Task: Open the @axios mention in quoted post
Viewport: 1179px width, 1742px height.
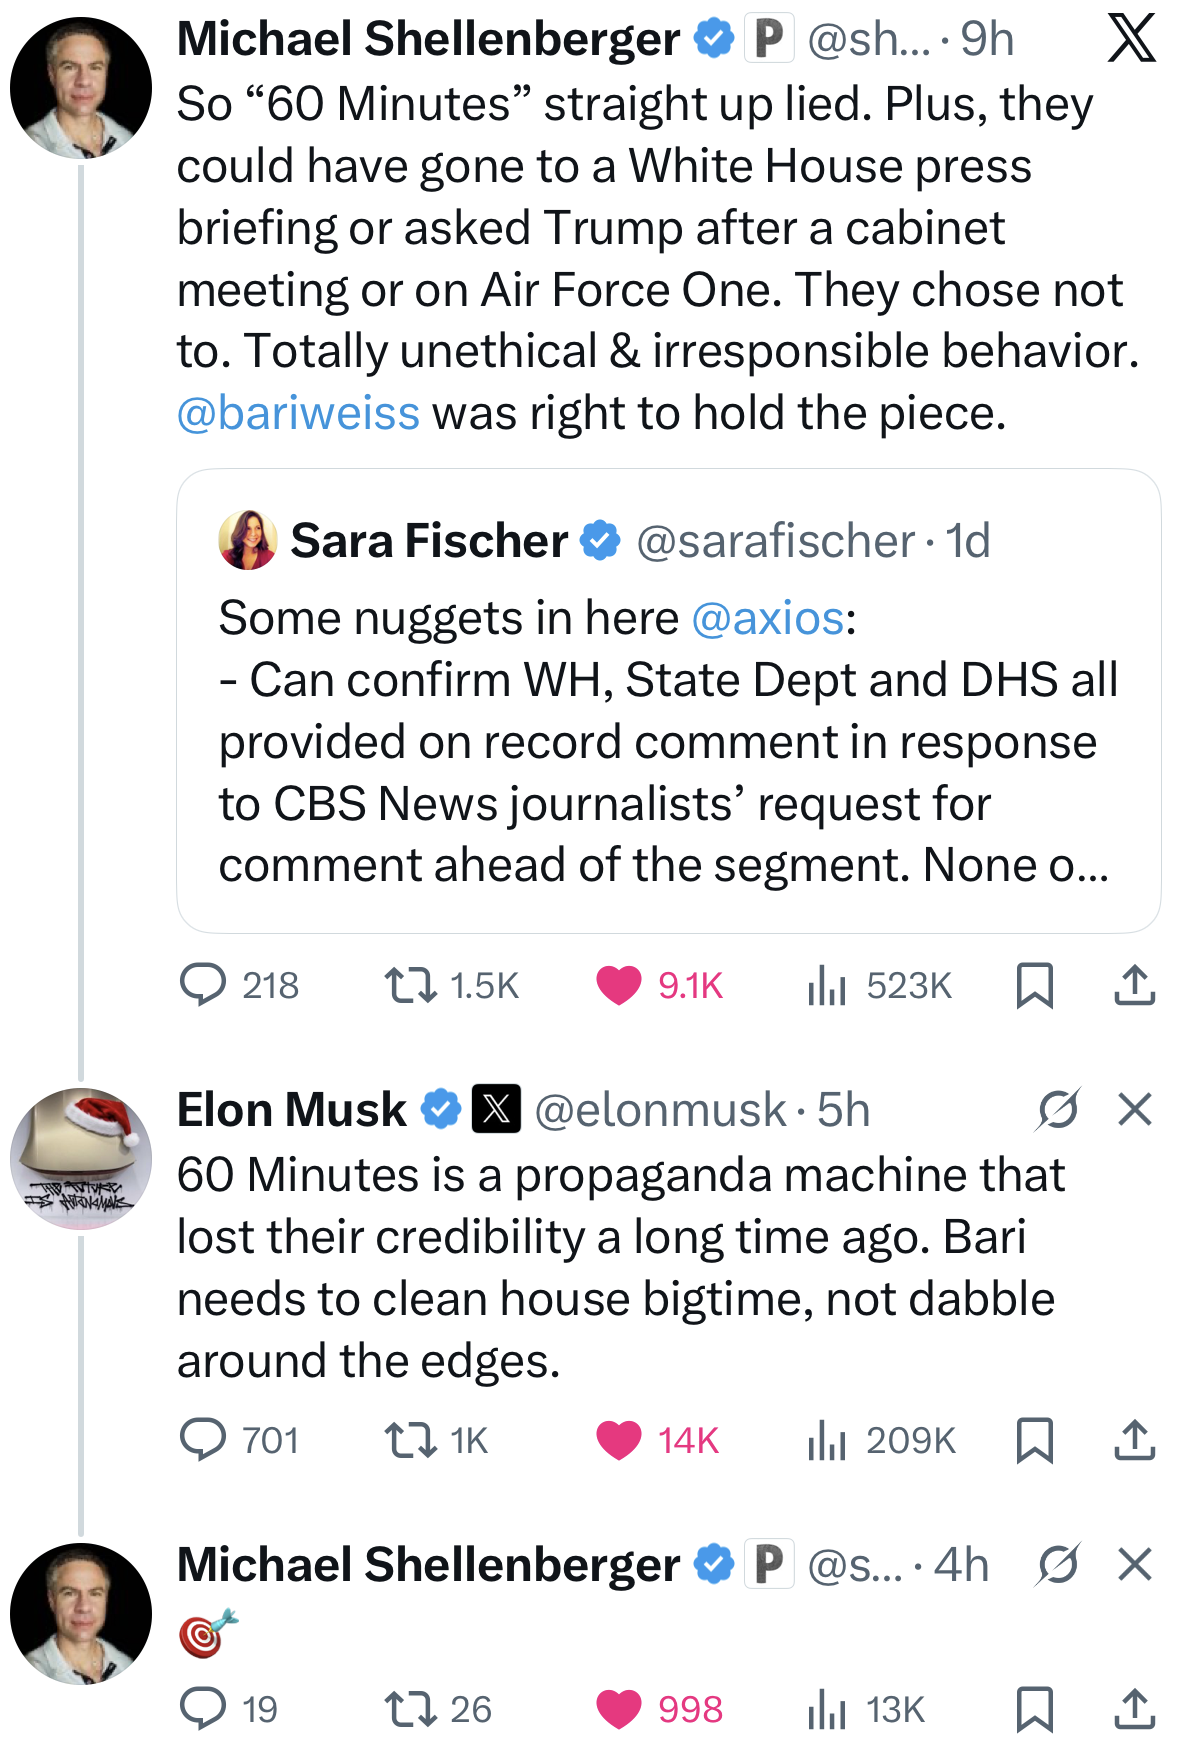Action: click(x=768, y=618)
